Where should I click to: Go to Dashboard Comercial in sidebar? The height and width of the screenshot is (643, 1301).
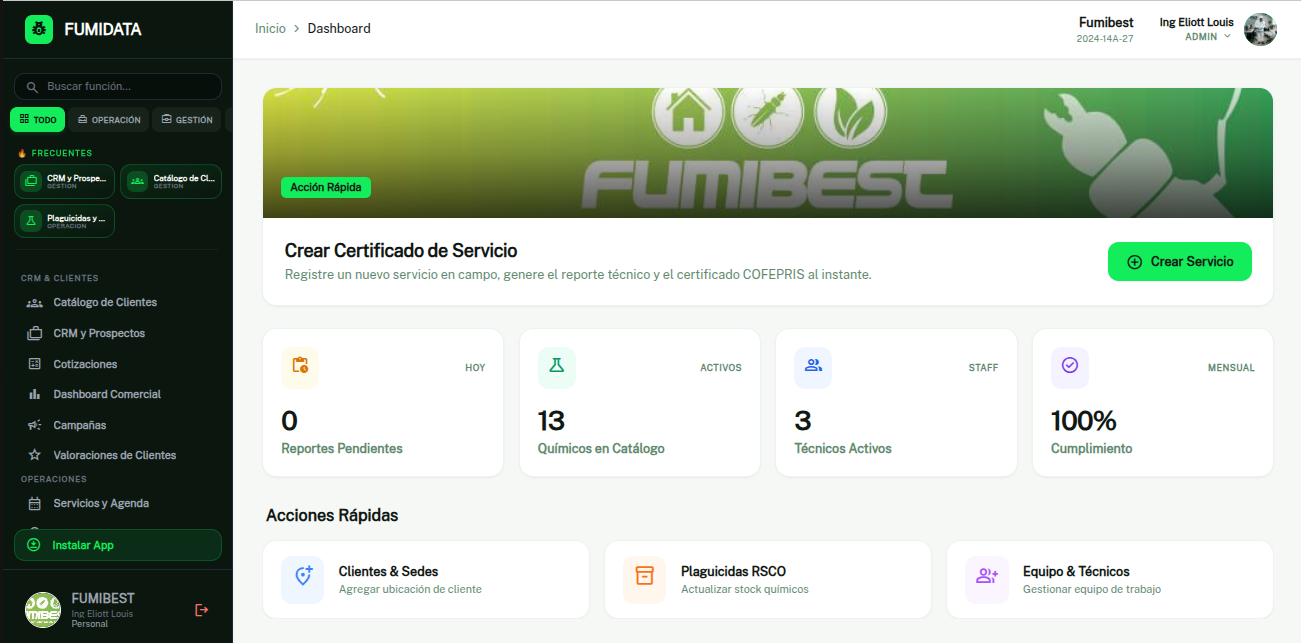pos(118,394)
